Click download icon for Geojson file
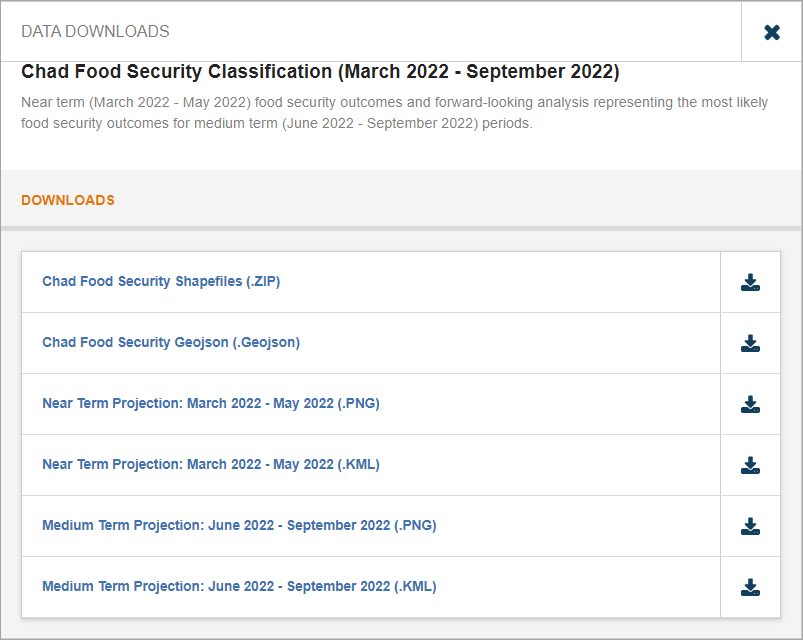The image size is (803, 640). coord(750,343)
